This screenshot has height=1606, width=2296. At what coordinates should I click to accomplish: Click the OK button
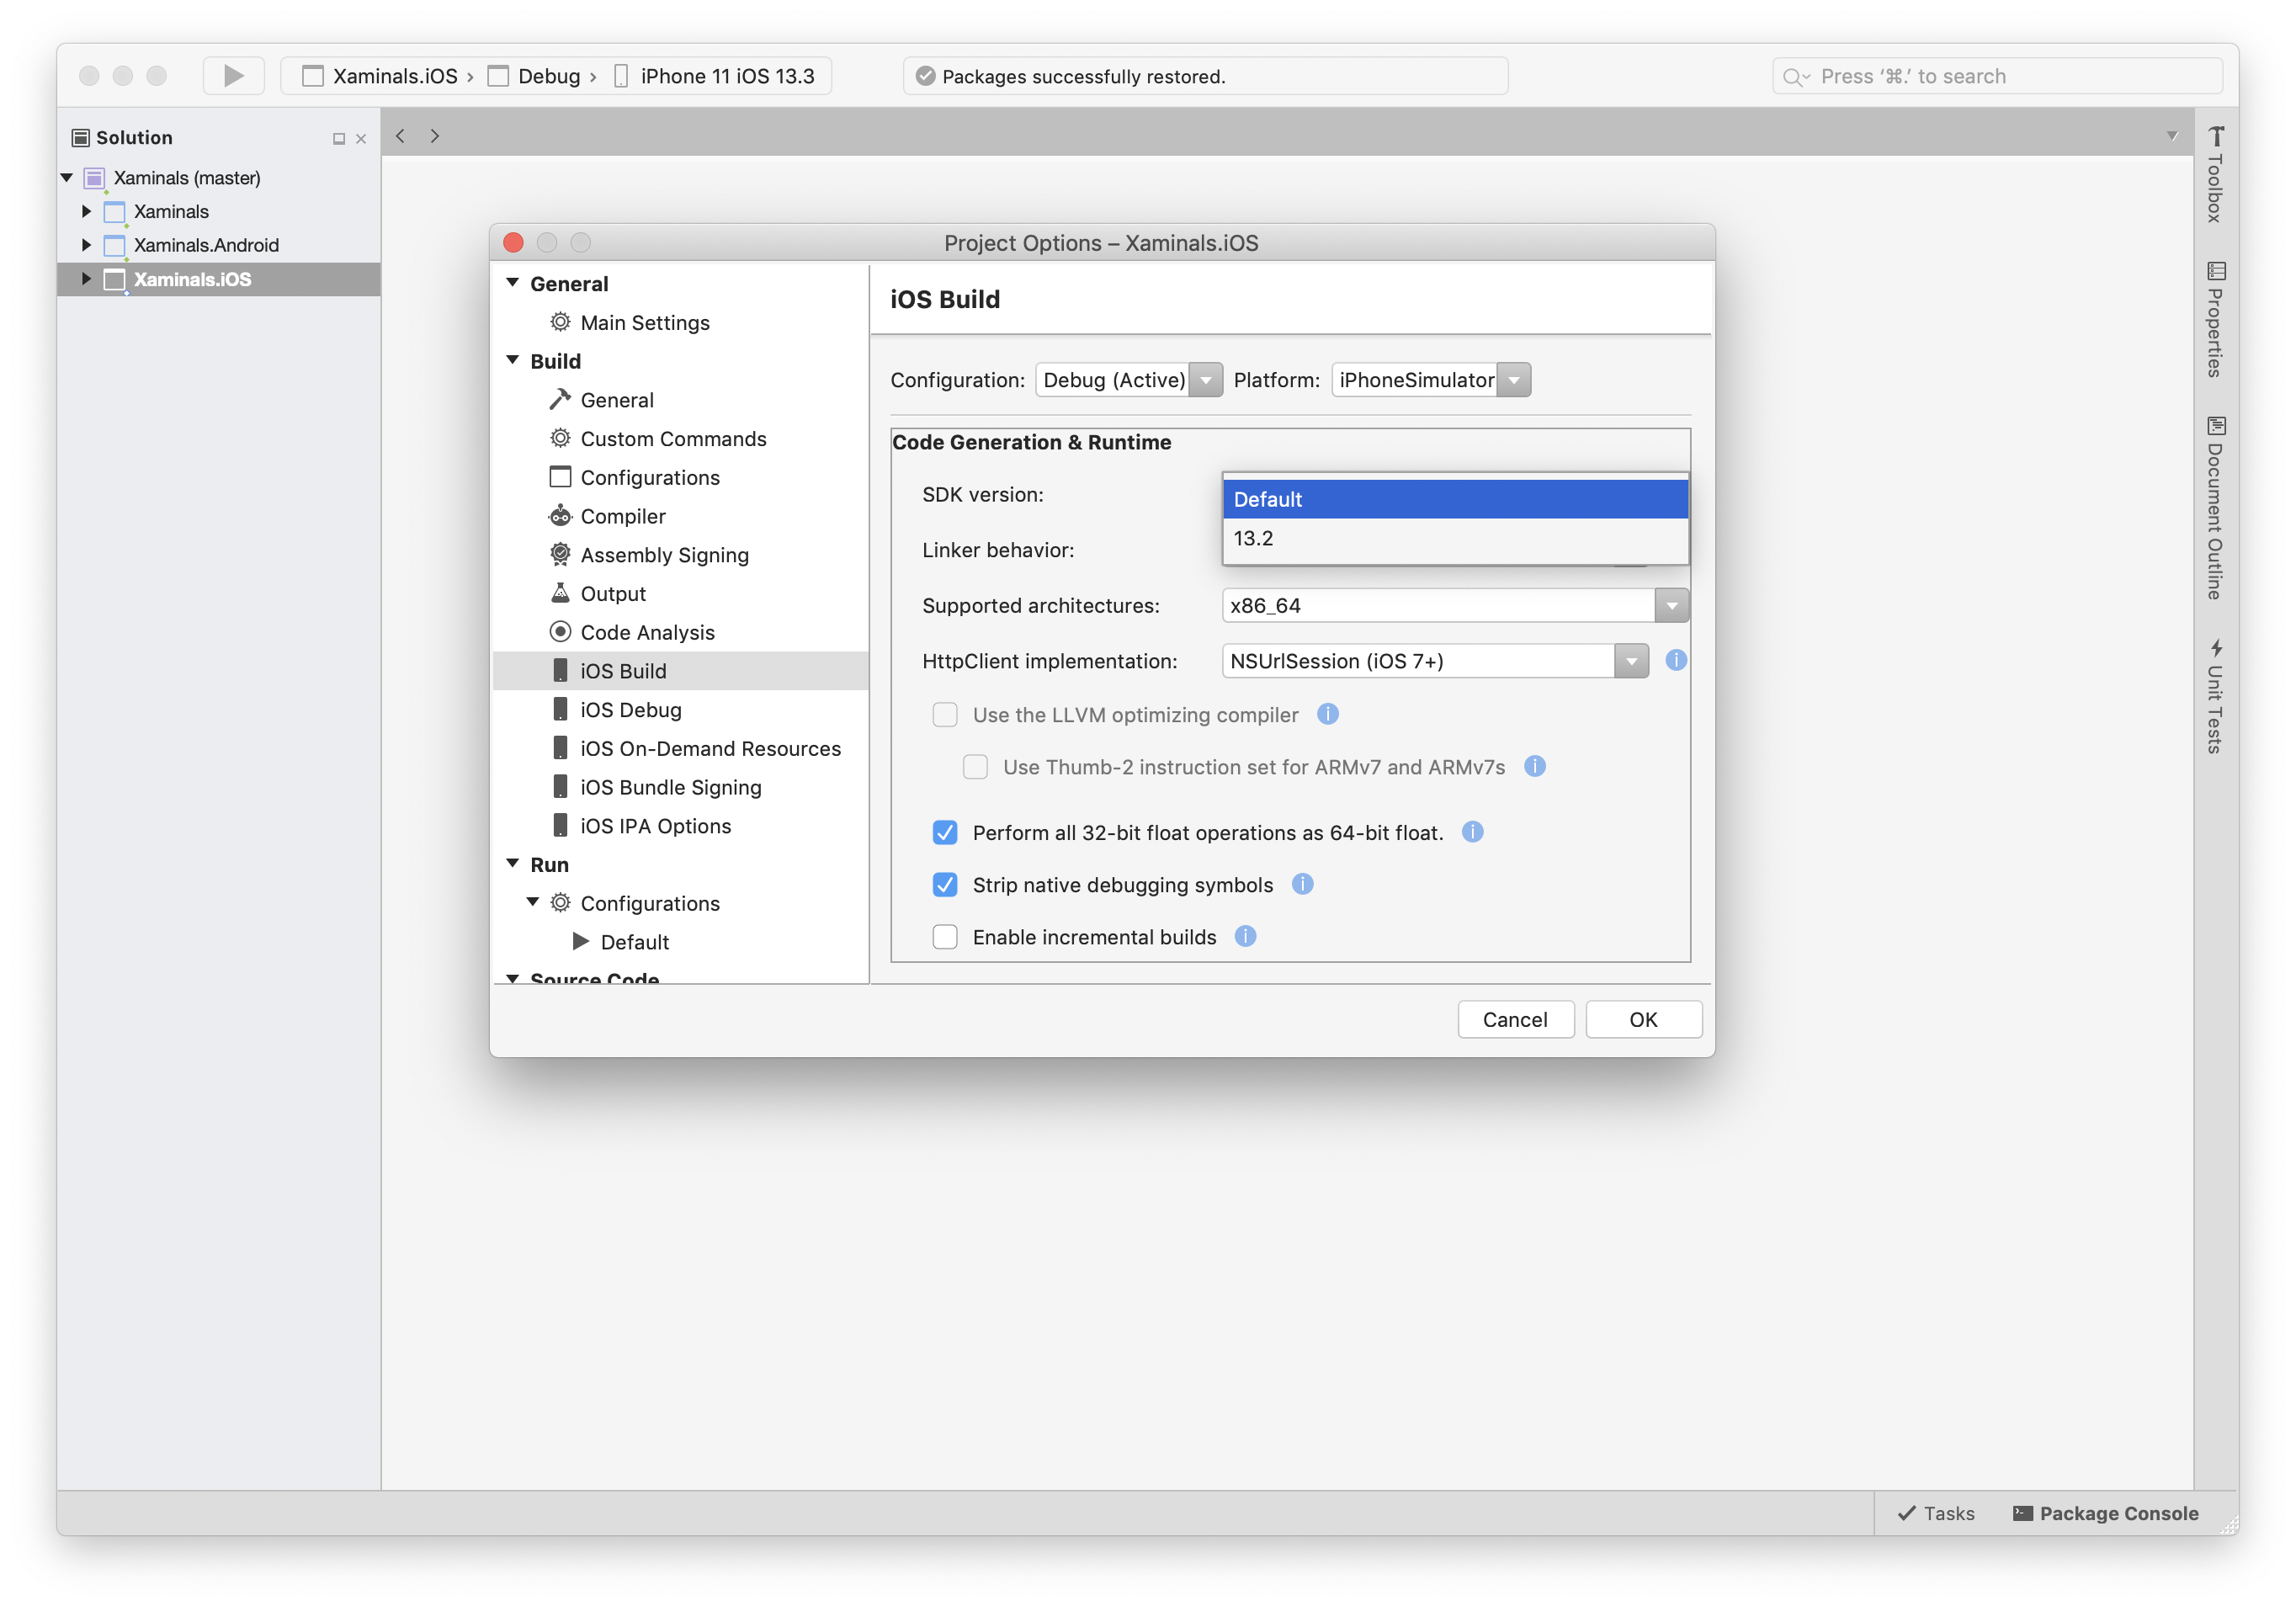[x=1643, y=1019]
